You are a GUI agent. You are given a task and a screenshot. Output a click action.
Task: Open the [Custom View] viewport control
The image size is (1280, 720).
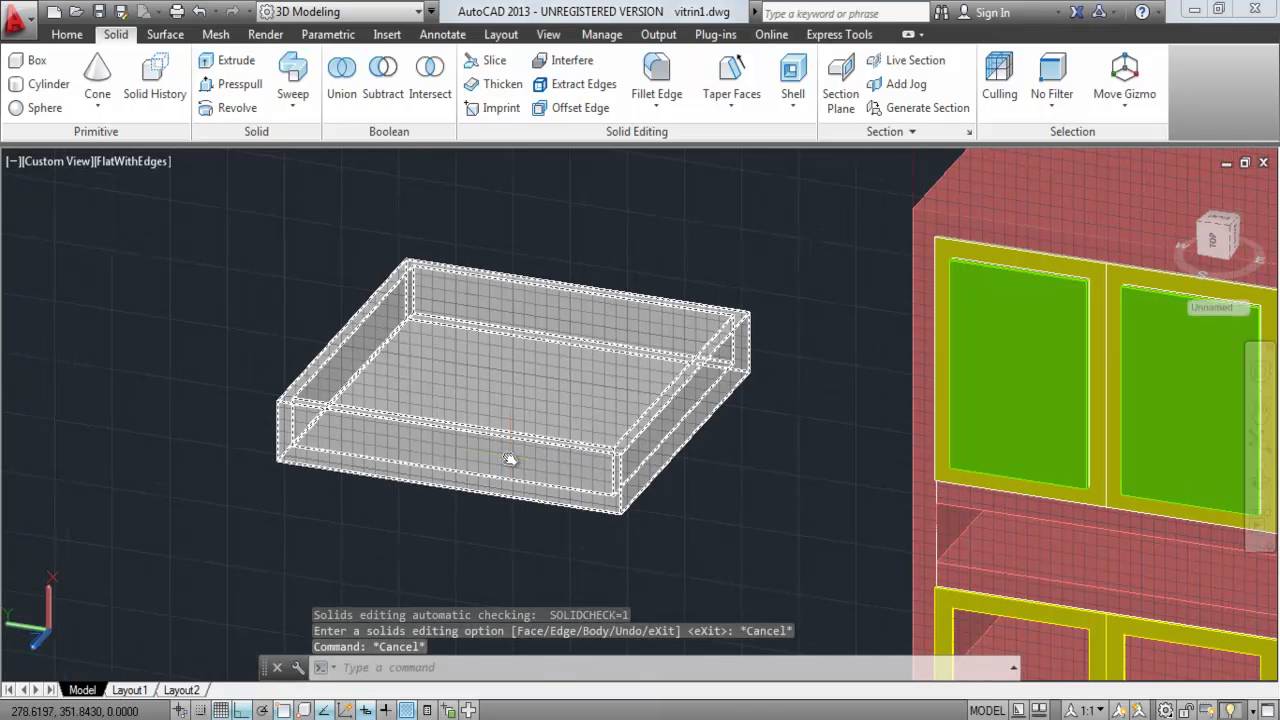coord(56,161)
